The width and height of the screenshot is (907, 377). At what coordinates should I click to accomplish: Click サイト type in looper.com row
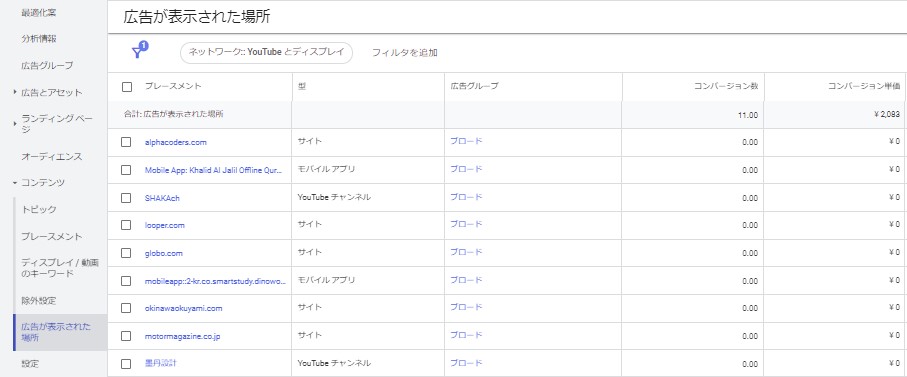(309, 224)
